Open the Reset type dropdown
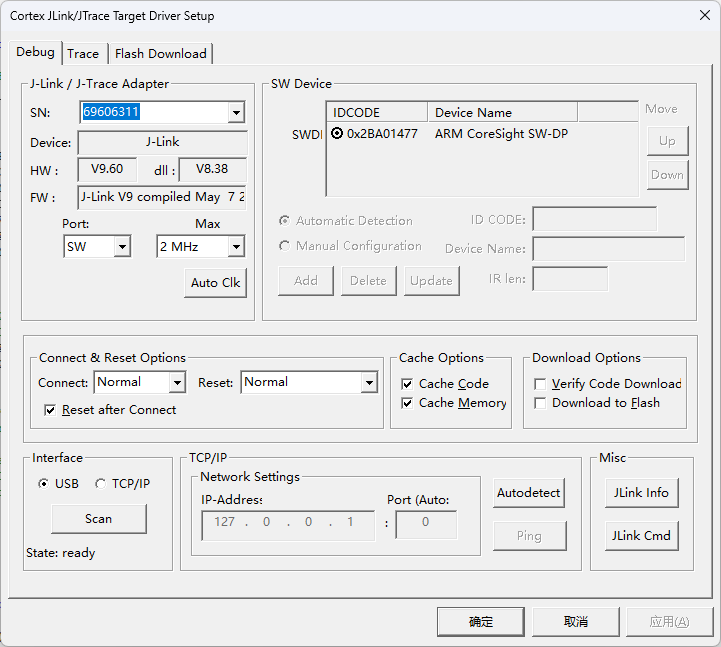 pyautogui.click(x=369, y=382)
